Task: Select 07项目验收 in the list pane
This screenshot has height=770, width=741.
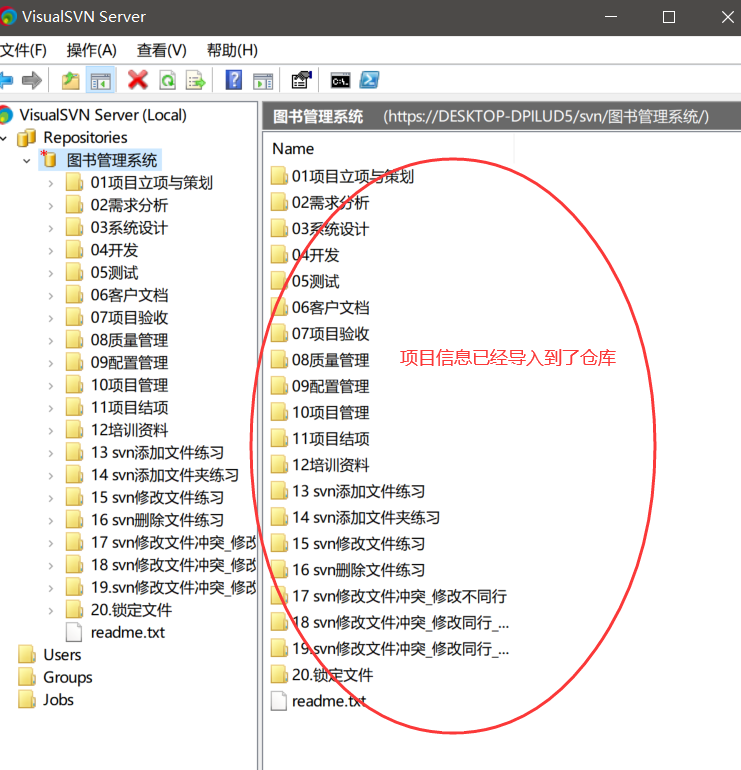Action: [330, 333]
